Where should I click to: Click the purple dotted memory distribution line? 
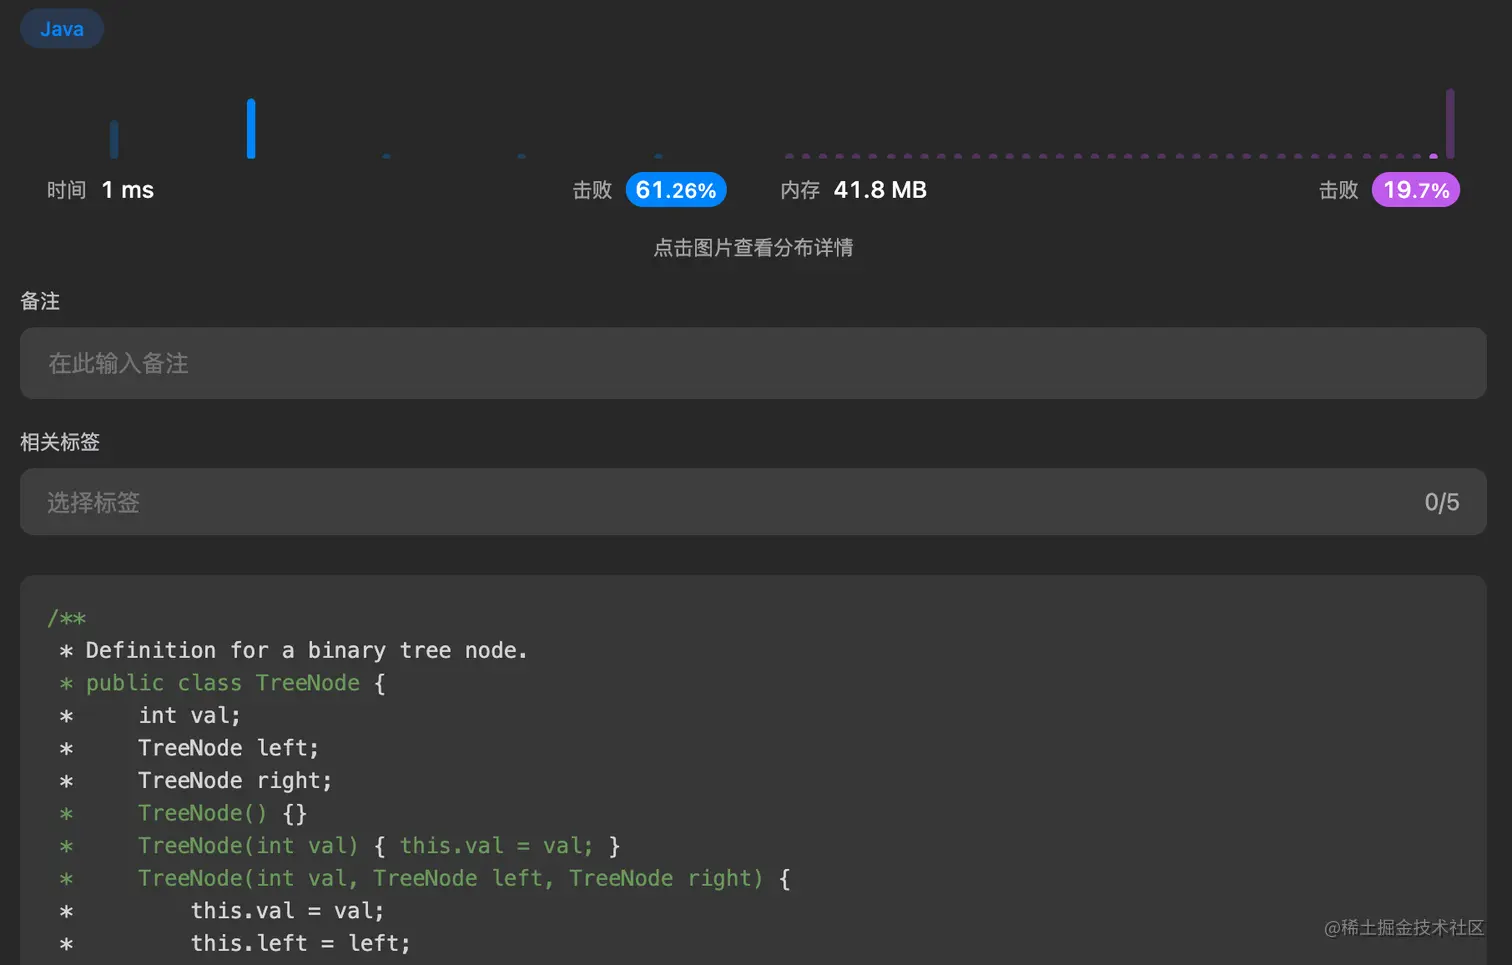[1100, 156]
